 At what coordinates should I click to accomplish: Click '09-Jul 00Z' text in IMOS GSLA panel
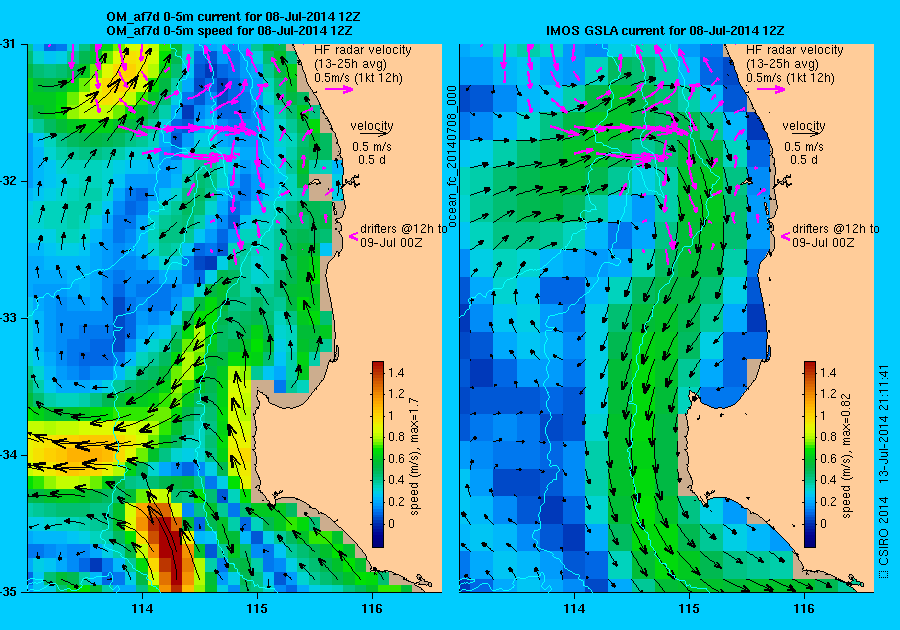pyautogui.click(x=823, y=243)
